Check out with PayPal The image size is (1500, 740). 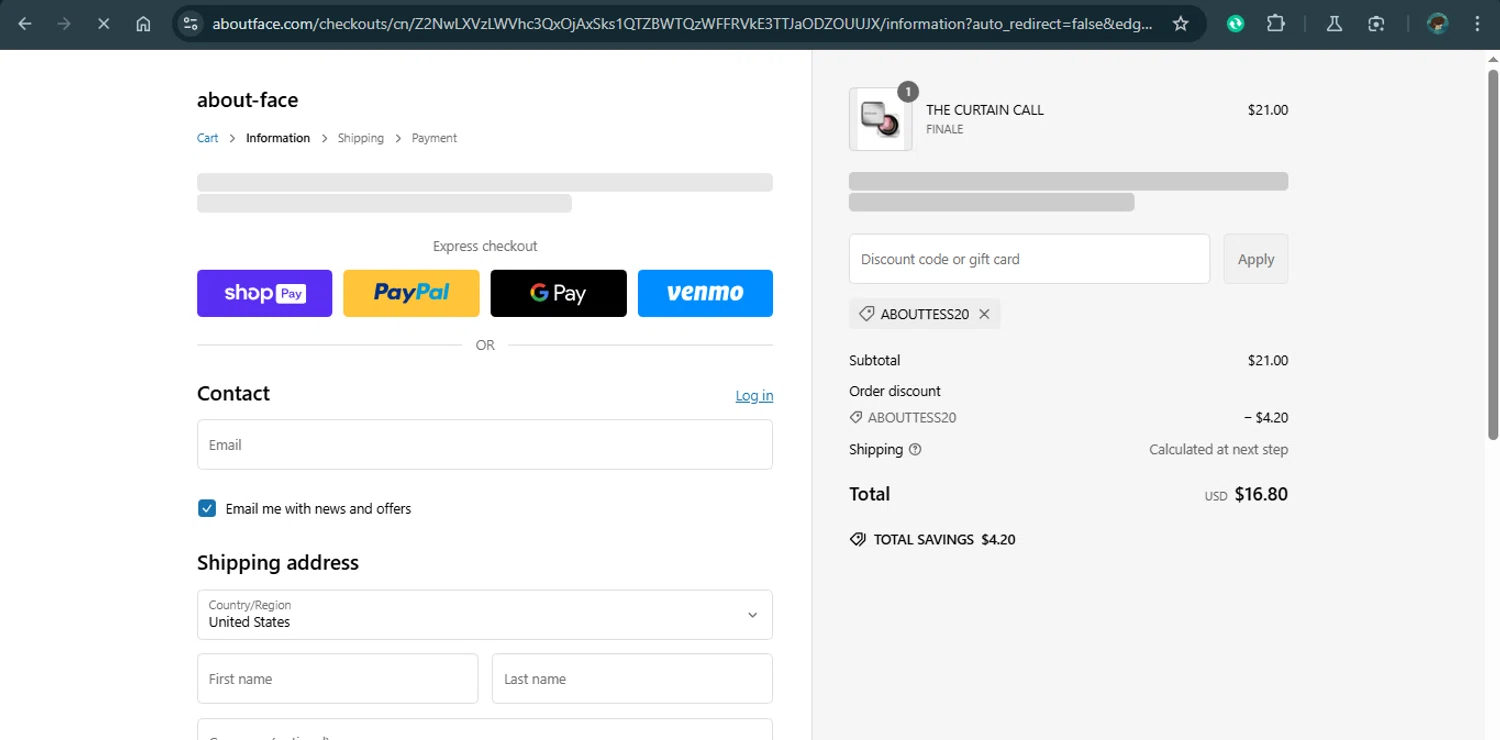pyautogui.click(x=411, y=293)
